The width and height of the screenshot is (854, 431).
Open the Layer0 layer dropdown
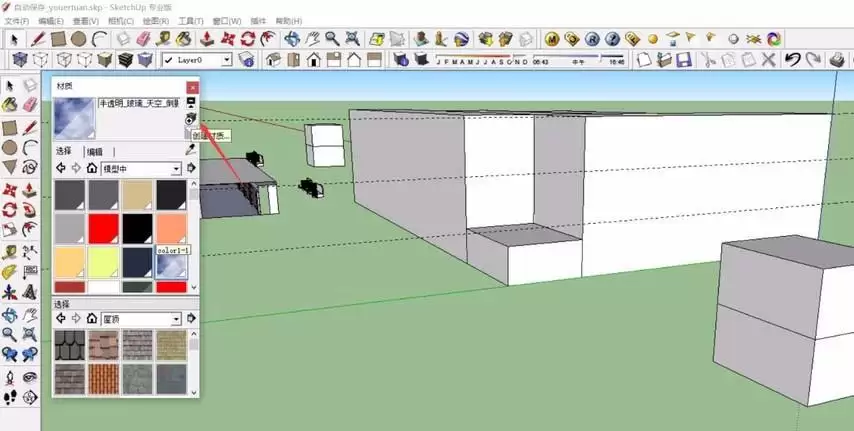coord(197,60)
